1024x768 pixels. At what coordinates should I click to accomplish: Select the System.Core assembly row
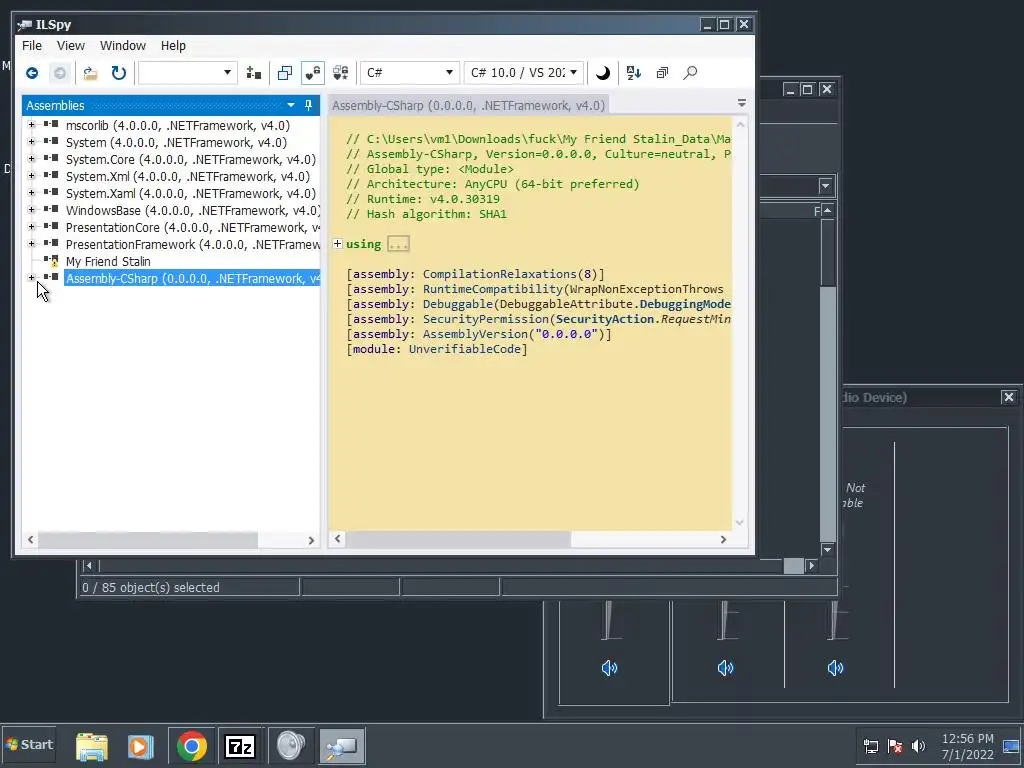click(191, 159)
